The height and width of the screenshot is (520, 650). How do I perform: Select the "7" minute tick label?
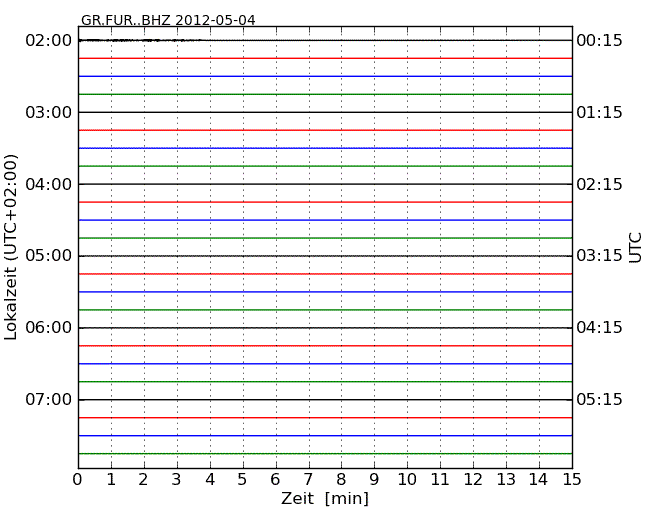(308, 479)
